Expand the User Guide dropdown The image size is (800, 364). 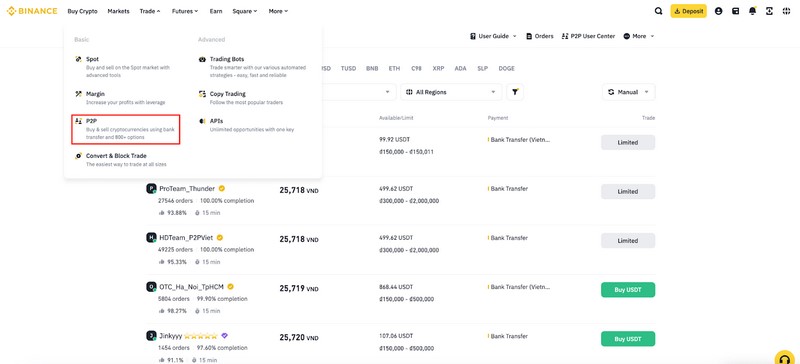coord(493,36)
